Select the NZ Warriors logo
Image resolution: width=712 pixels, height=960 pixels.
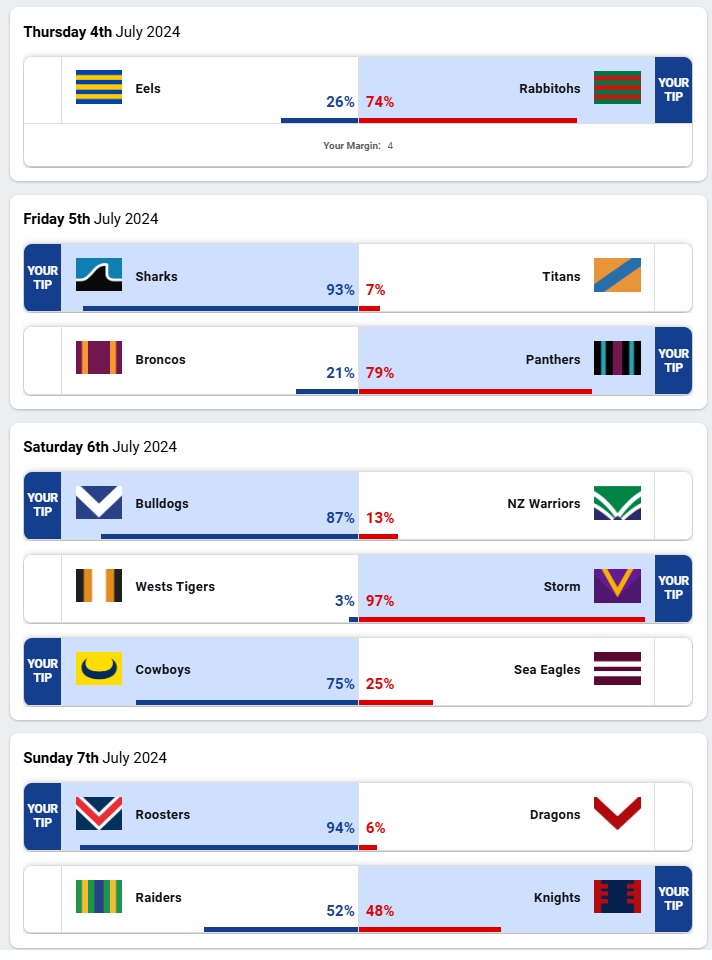point(617,503)
